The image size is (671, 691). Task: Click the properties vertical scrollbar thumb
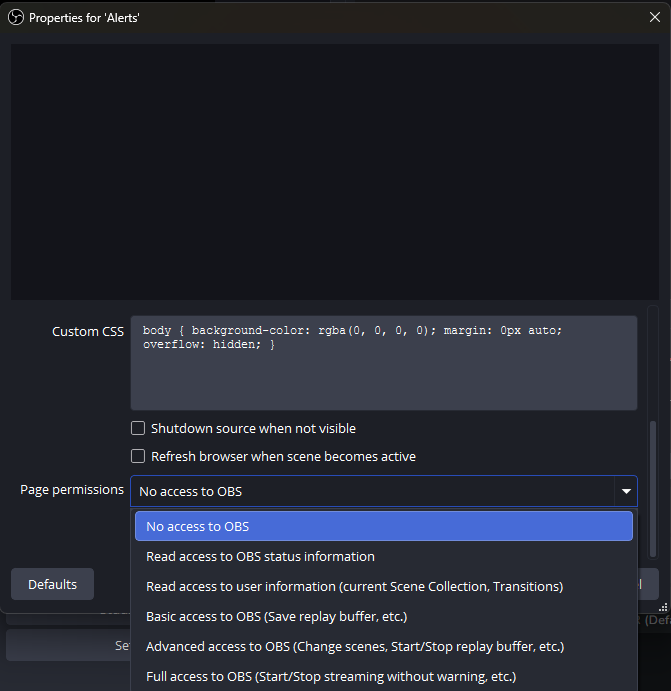point(653,489)
